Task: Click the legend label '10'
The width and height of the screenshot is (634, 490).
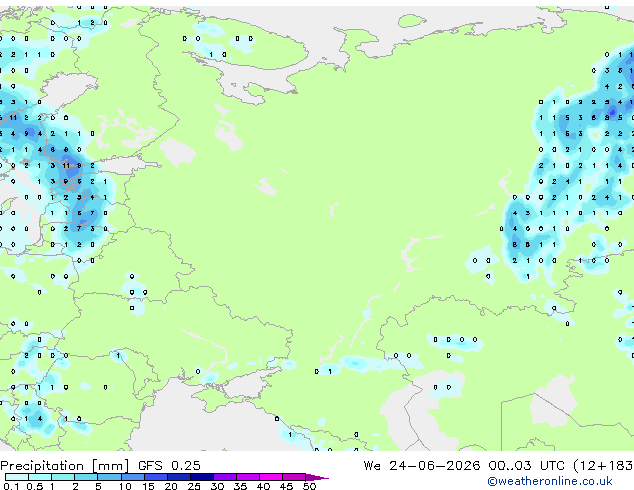Action: pos(125,486)
